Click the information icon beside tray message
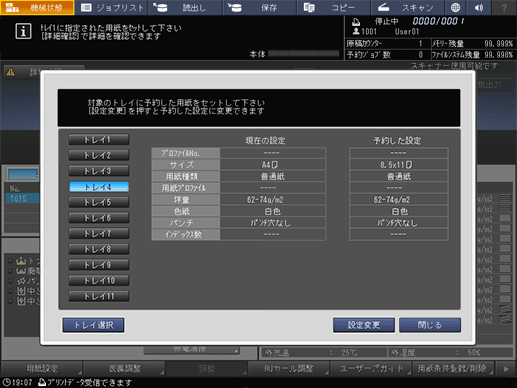Viewport: 517px width, 388px height. pyautogui.click(x=23, y=31)
